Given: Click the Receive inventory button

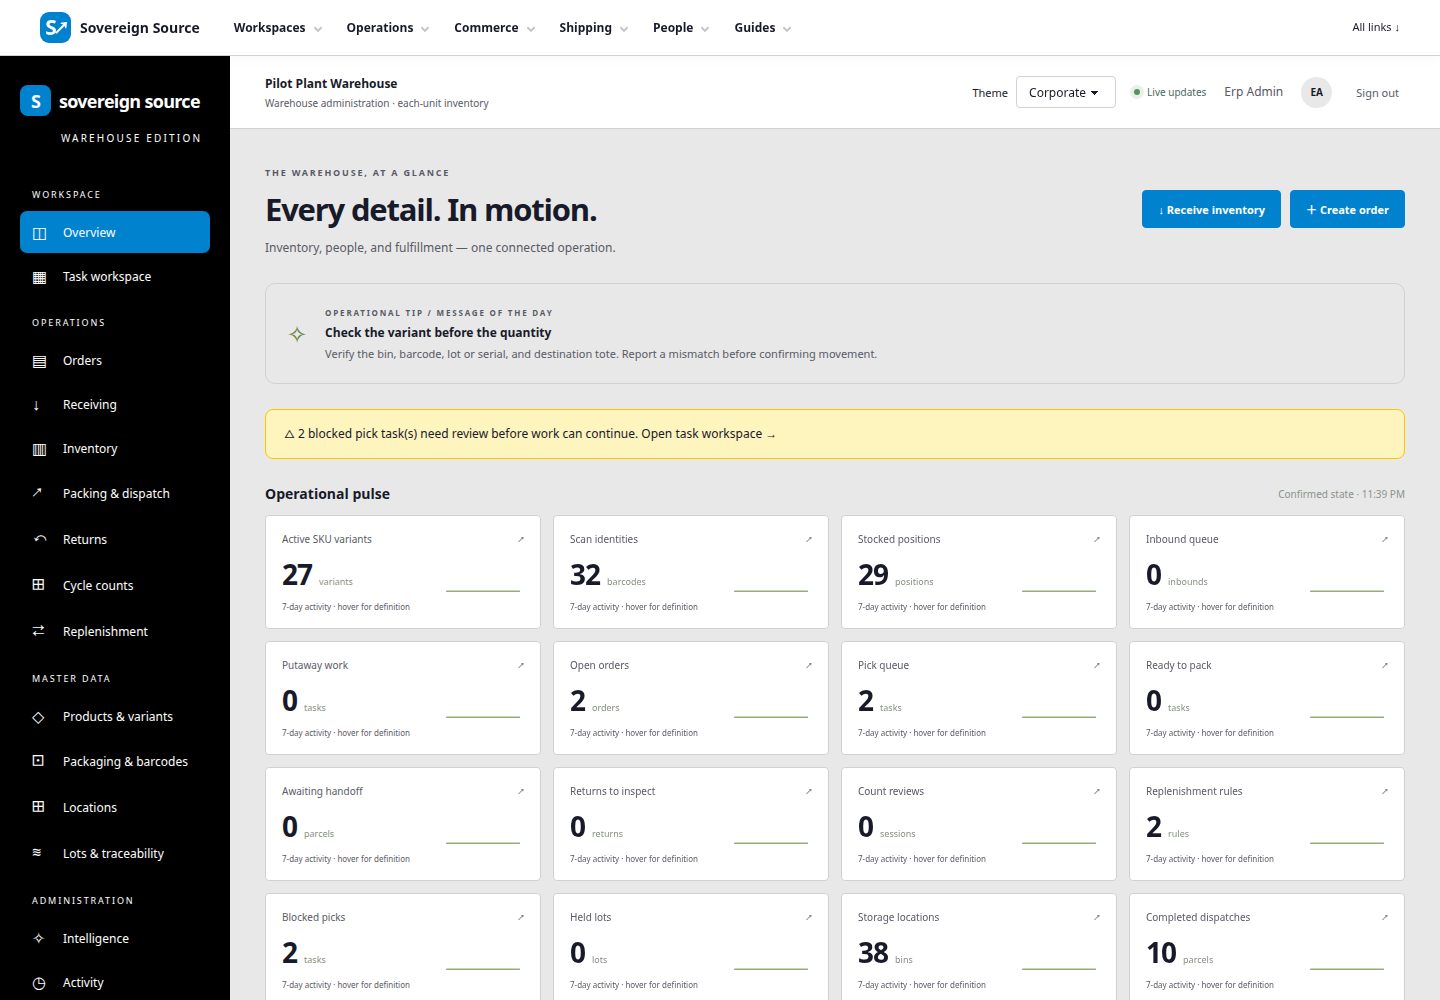Looking at the screenshot, I should click(x=1211, y=209).
